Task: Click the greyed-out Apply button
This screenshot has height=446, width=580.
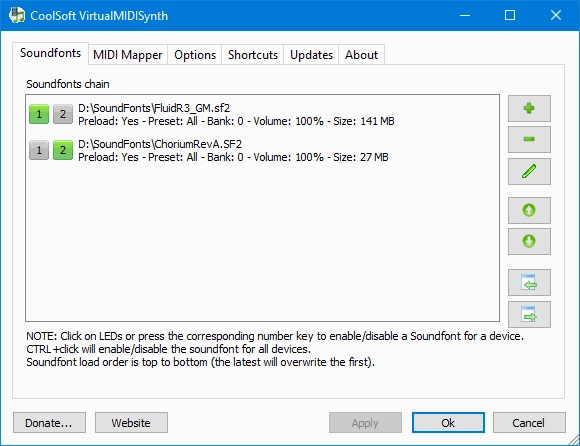Action: pyautogui.click(x=365, y=423)
